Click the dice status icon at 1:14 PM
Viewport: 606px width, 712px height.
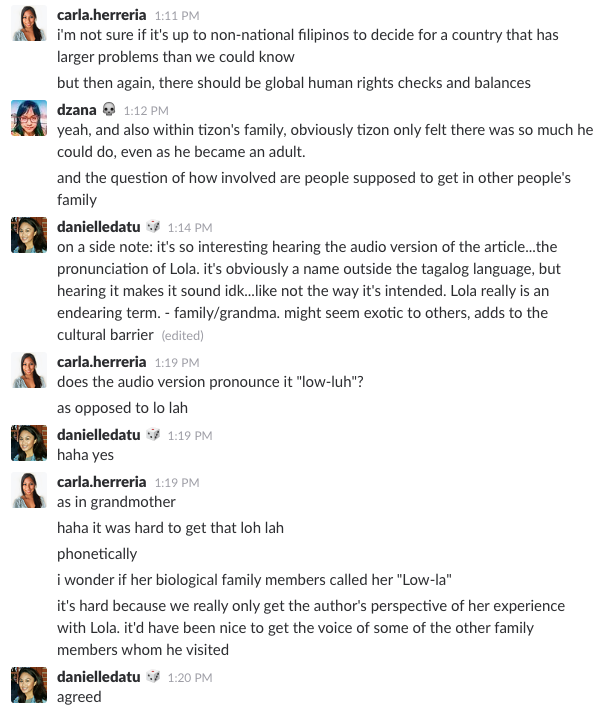click(153, 226)
